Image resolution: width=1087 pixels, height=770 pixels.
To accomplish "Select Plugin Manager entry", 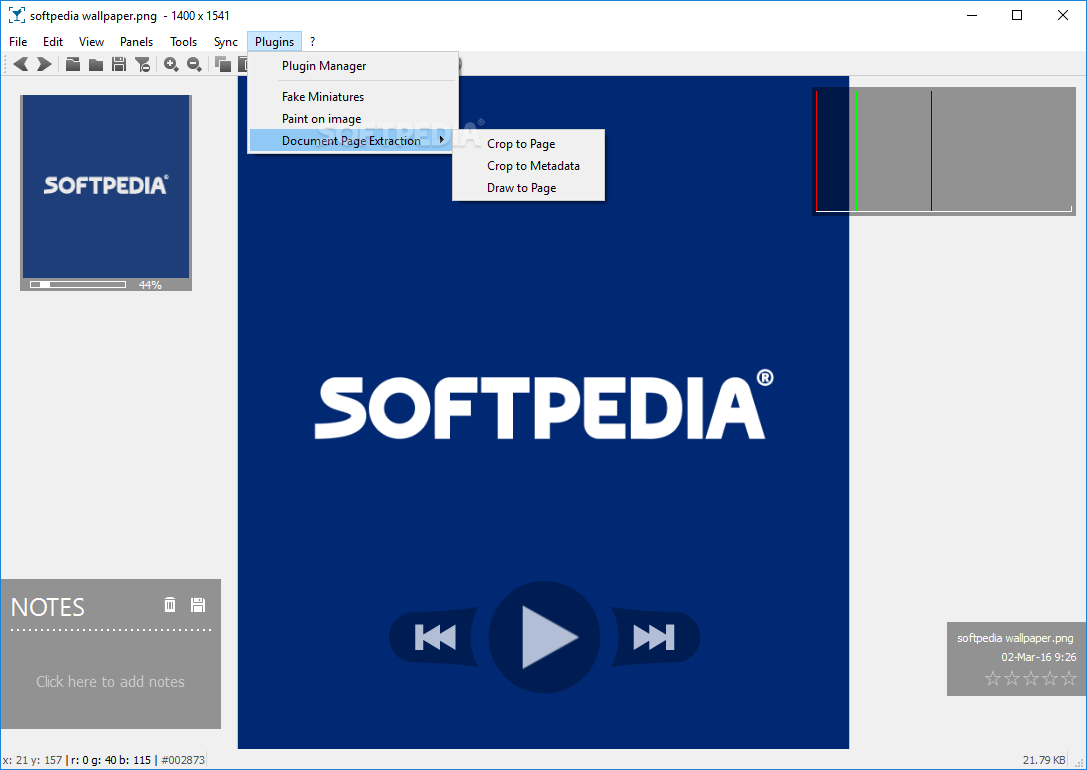I will click(352, 66).
